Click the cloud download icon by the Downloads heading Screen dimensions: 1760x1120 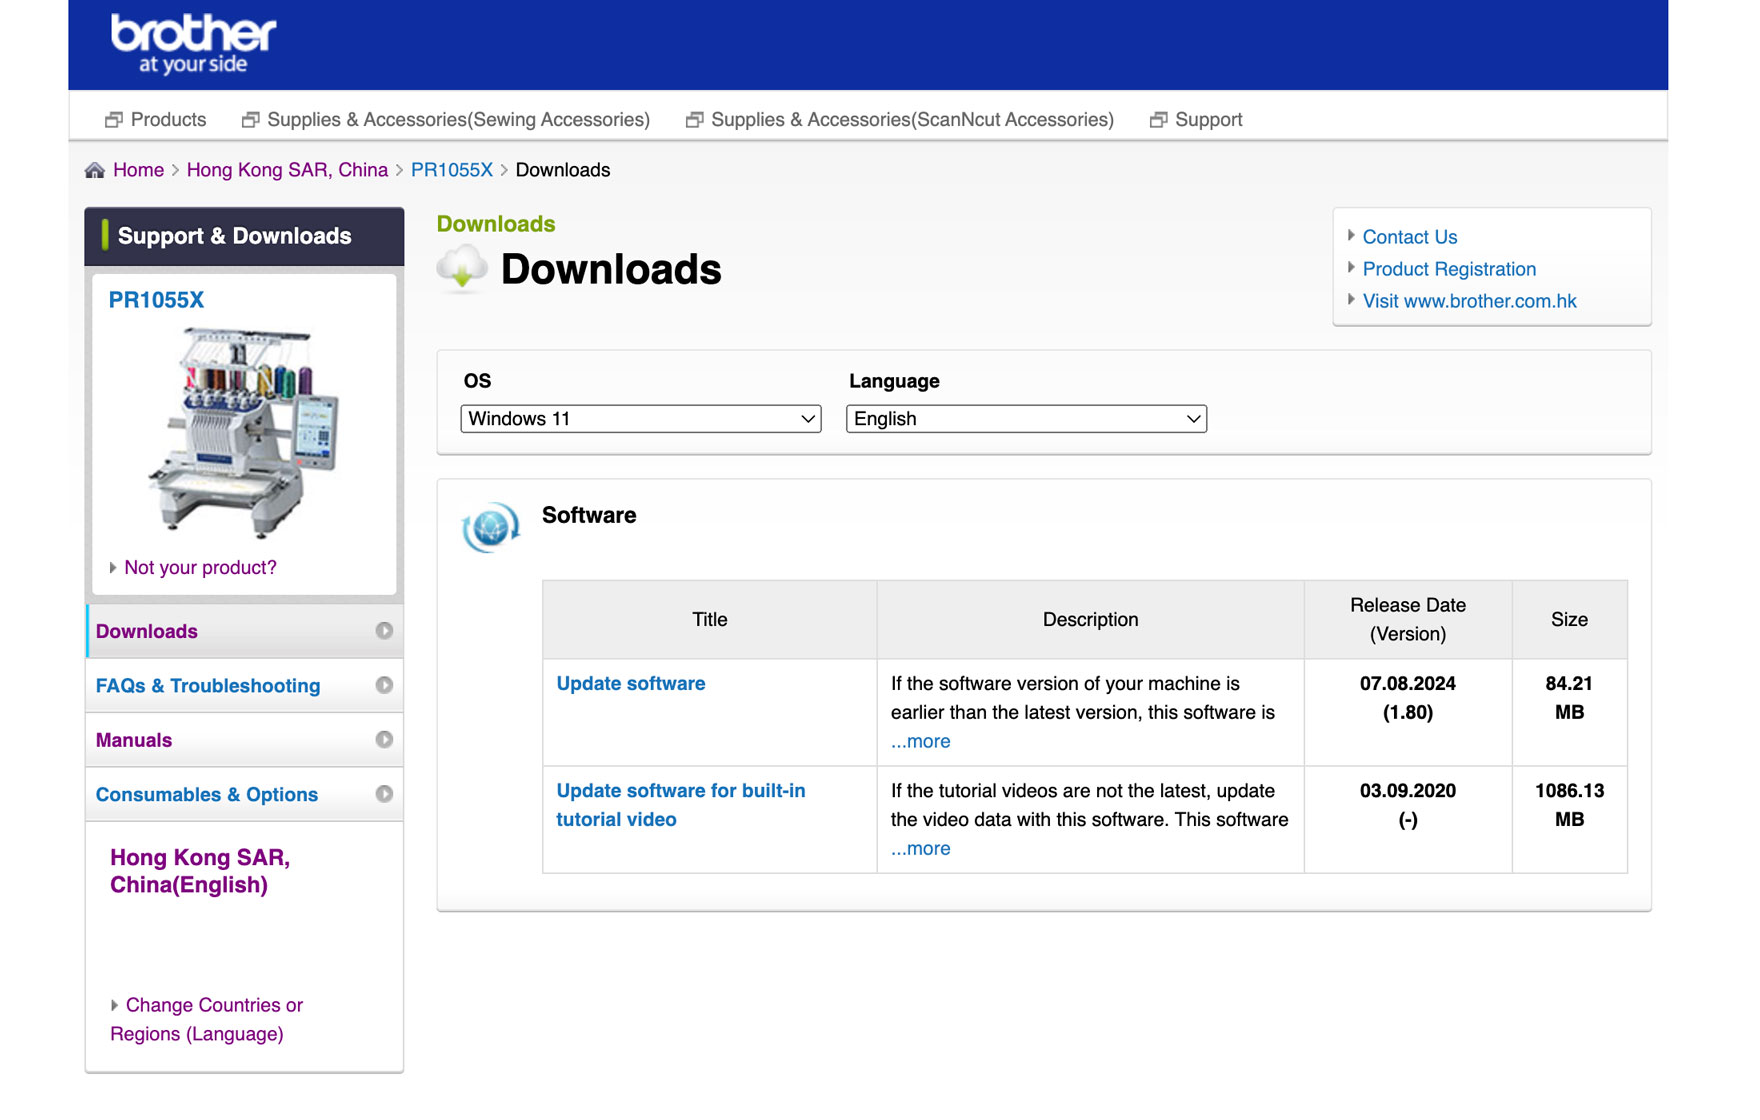pyautogui.click(x=462, y=268)
